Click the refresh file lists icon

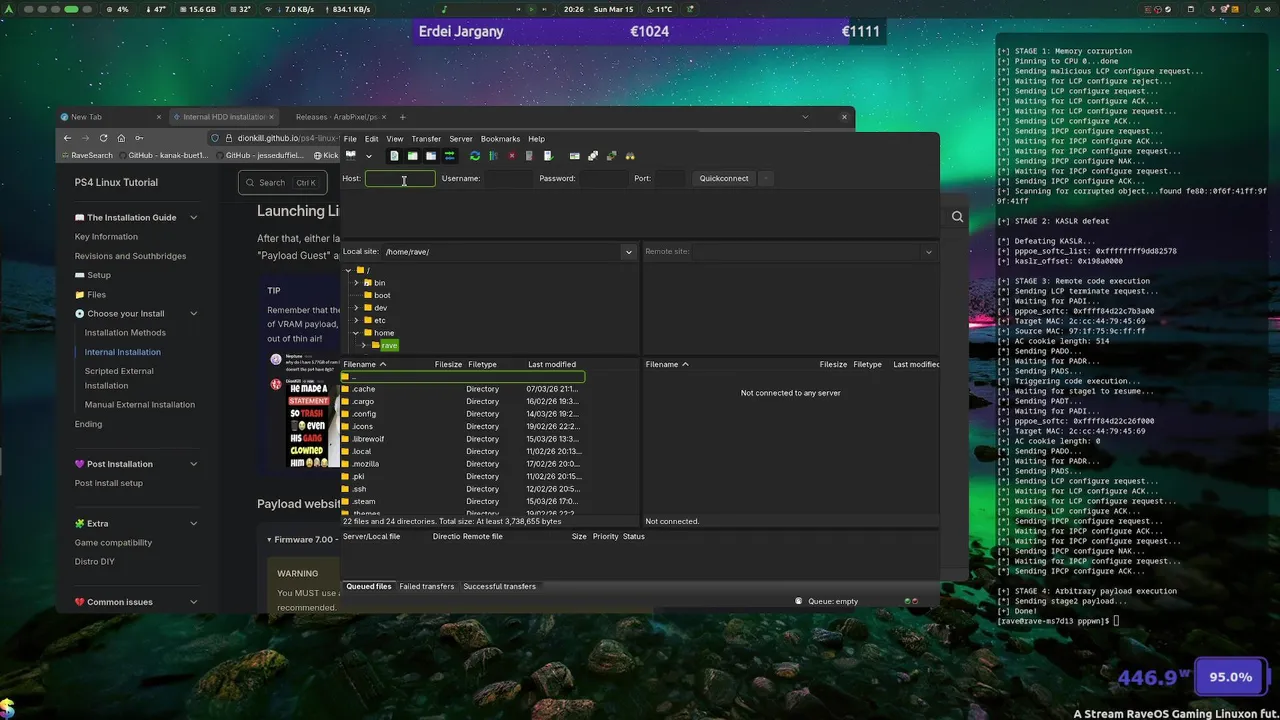pos(475,156)
